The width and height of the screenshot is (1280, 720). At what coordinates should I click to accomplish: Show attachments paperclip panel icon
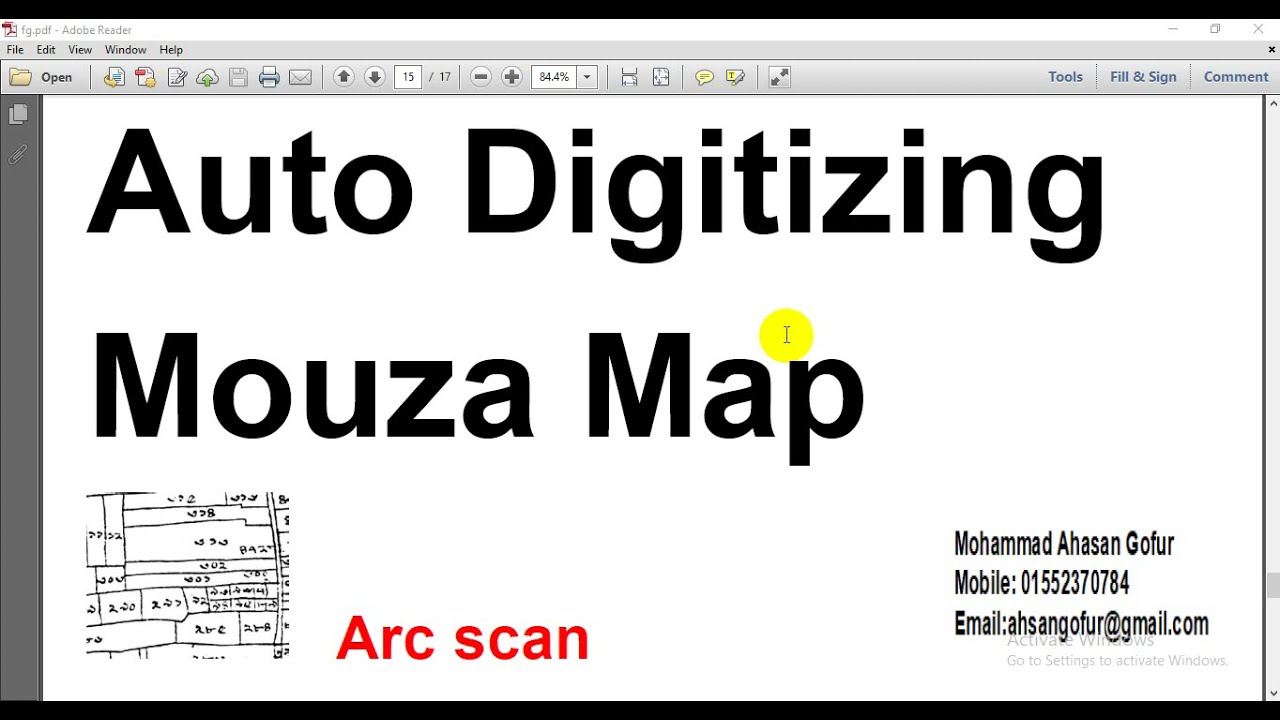click(17, 155)
